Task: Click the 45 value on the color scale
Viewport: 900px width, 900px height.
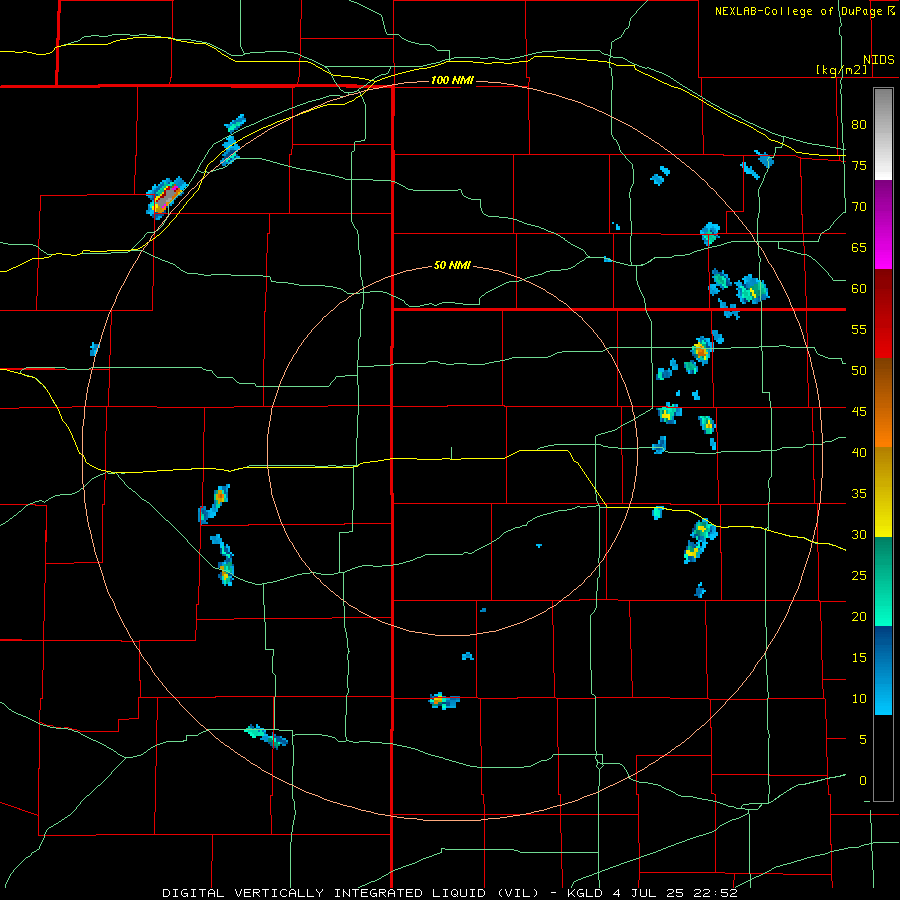Action: [x=859, y=412]
